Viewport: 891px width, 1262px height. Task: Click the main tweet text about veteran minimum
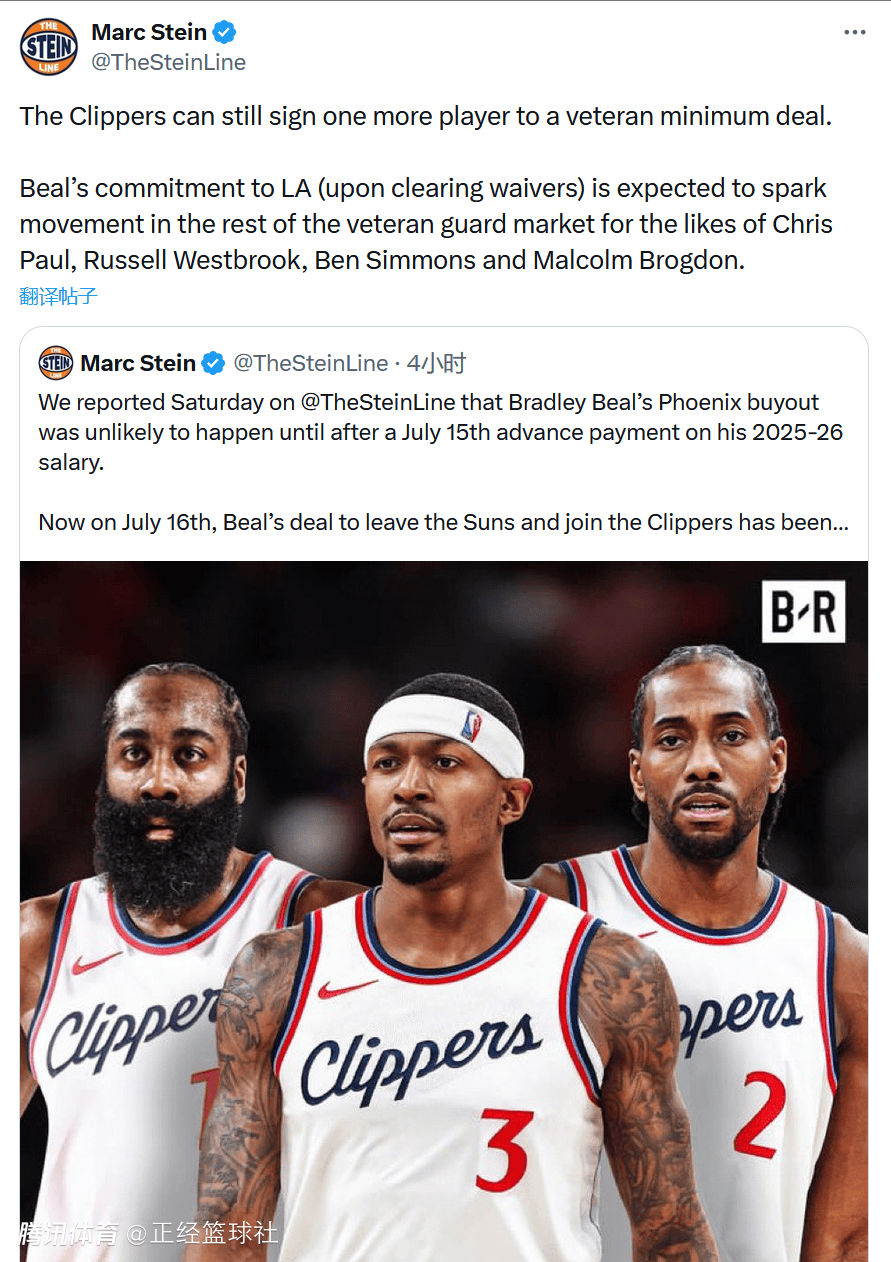[425, 116]
